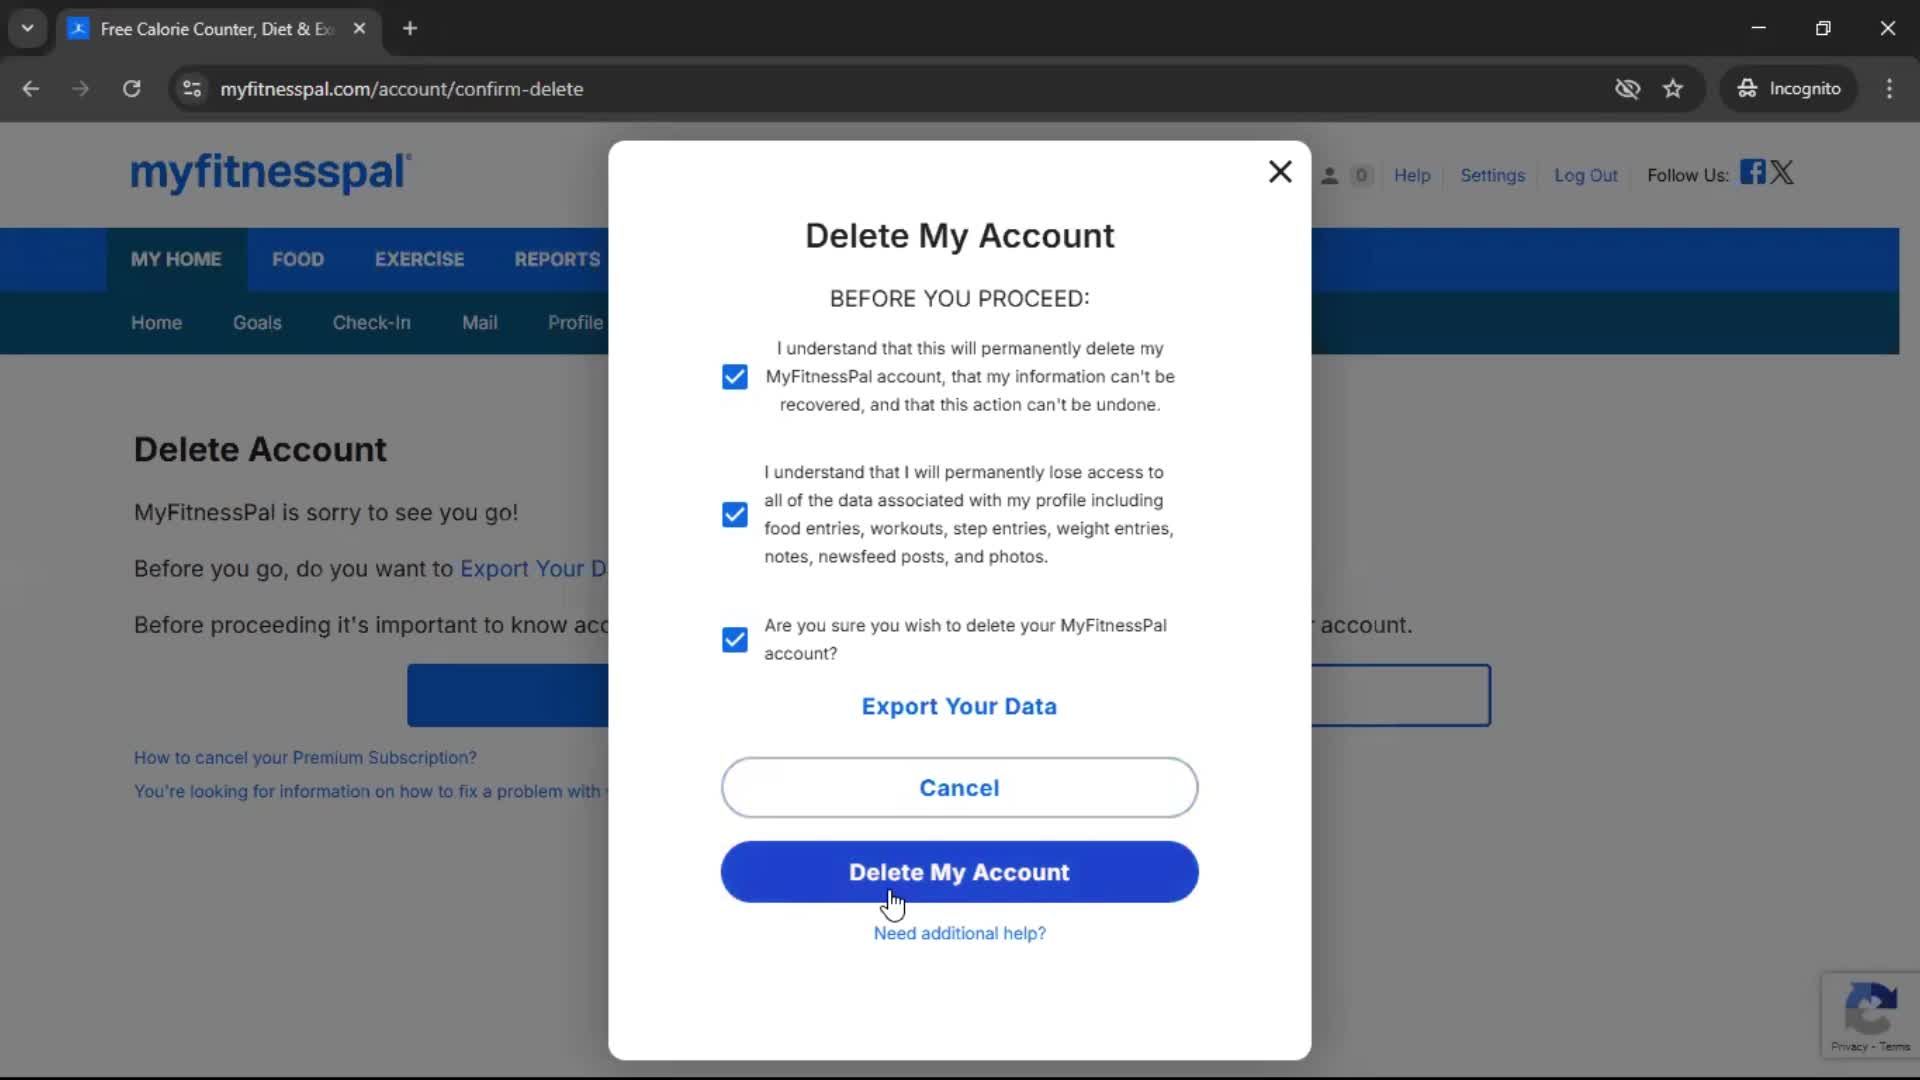Click the friend requests person icon

pyautogui.click(x=1329, y=176)
